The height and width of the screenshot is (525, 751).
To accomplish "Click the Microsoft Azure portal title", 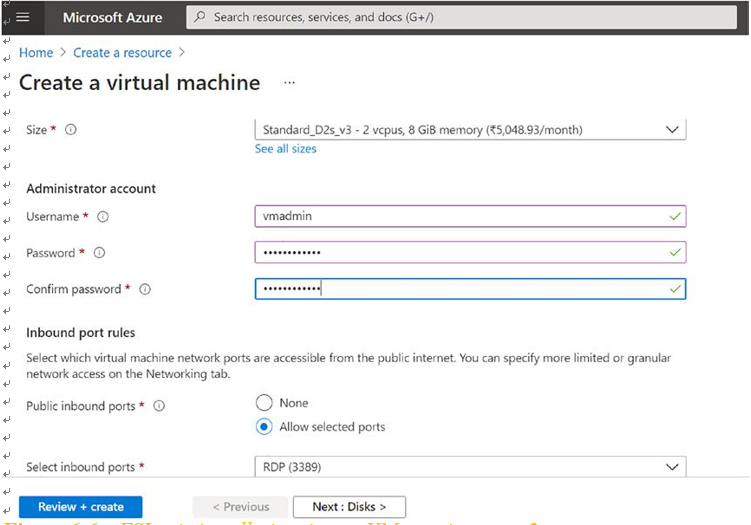I will click(113, 18).
